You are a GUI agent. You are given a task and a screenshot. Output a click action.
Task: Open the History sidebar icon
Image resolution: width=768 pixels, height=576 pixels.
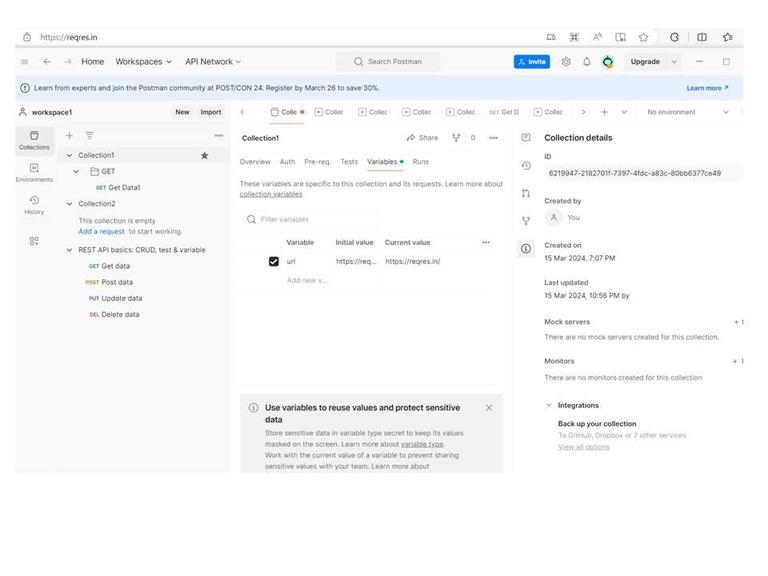34,205
